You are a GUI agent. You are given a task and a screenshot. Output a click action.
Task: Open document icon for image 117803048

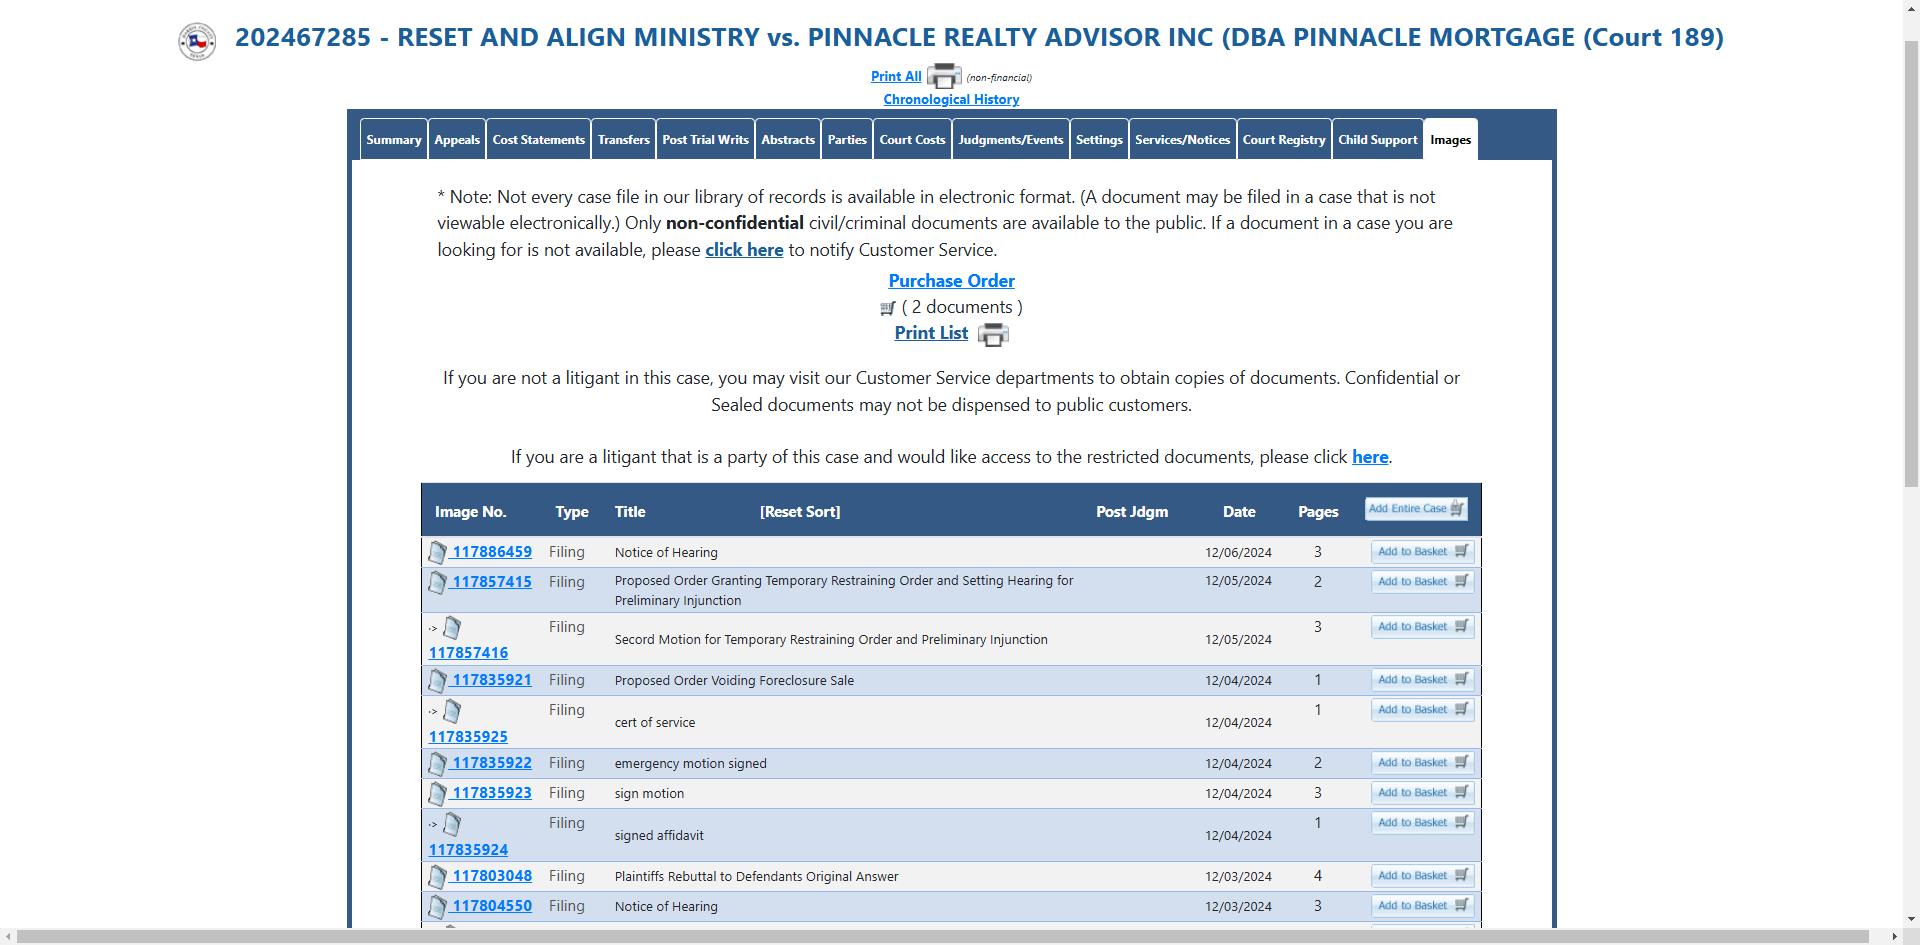point(437,876)
